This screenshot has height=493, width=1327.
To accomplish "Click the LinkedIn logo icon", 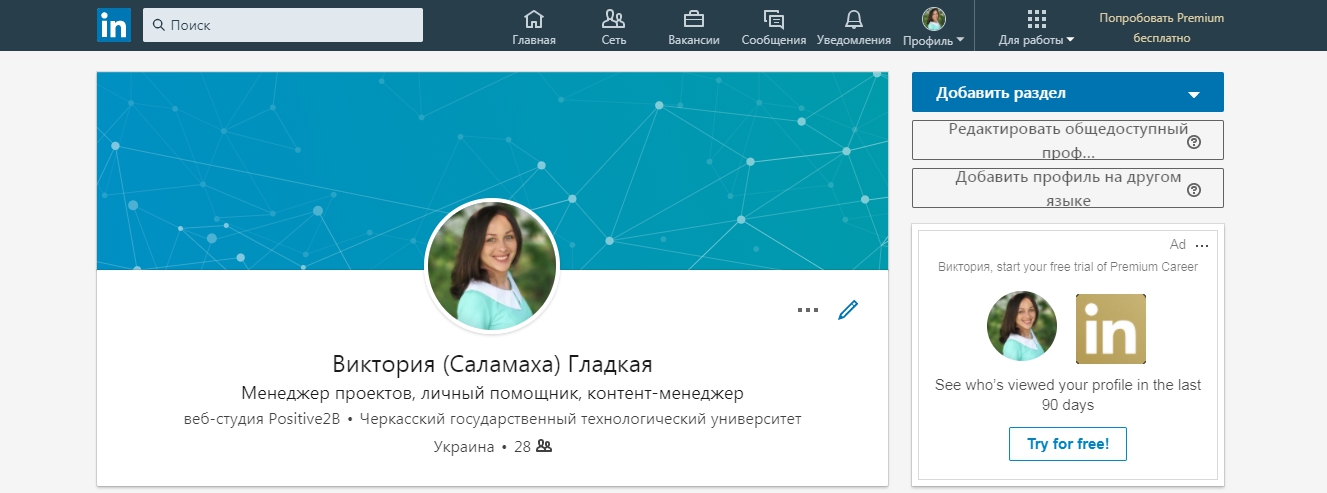I will coord(114,24).
